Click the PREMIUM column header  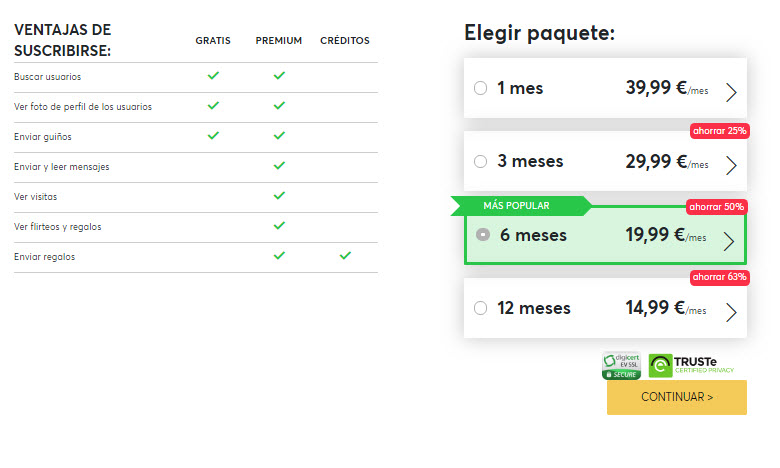[279, 41]
